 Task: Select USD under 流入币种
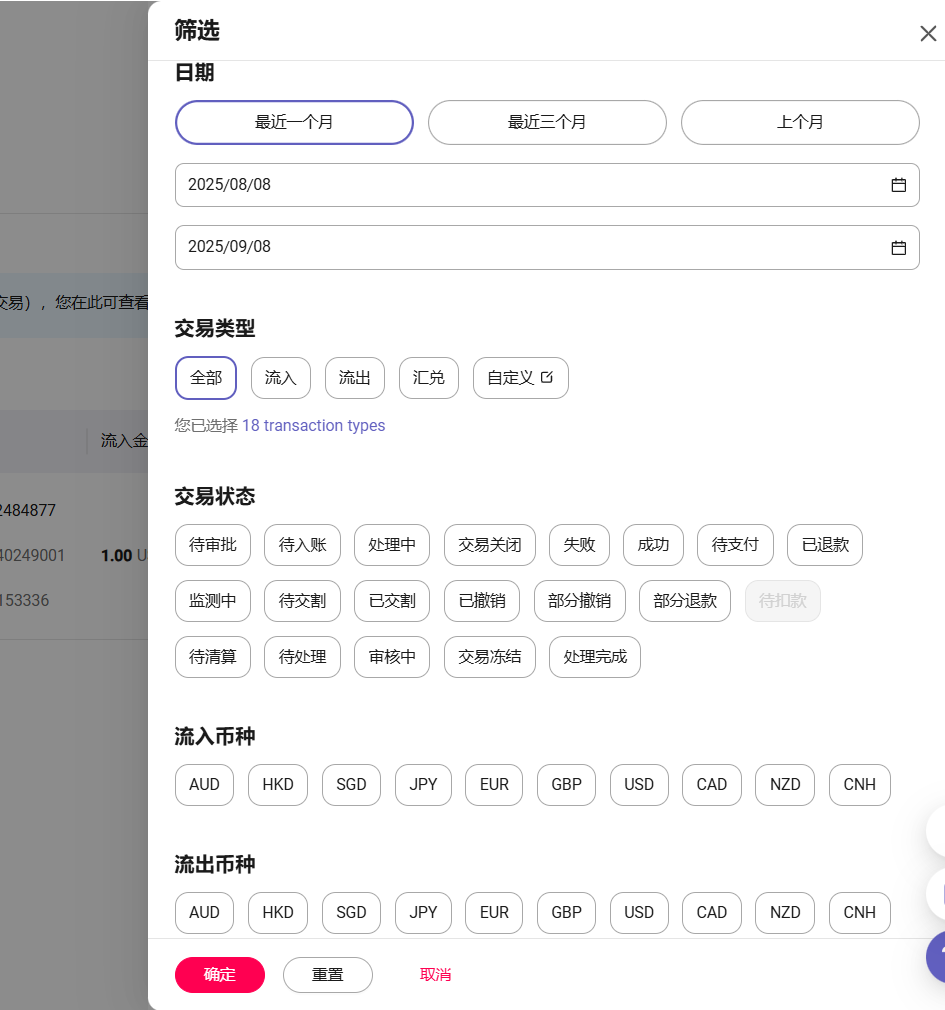click(639, 785)
